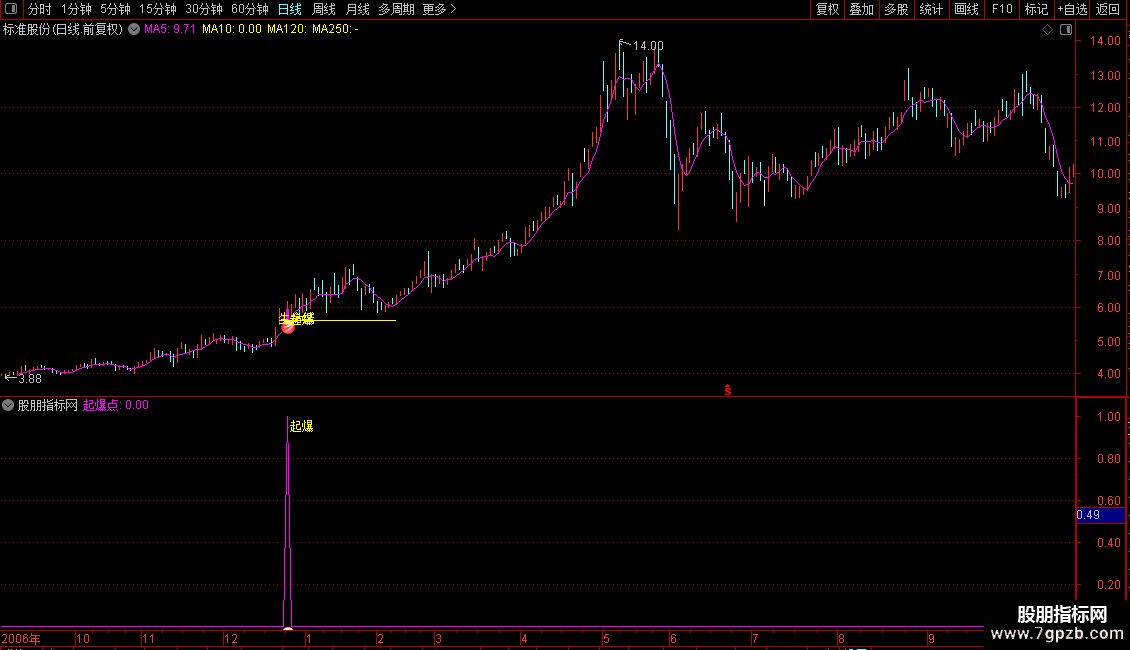Click the panel layout icon at top-left
The width and height of the screenshot is (1130, 650).
(x=11, y=9)
